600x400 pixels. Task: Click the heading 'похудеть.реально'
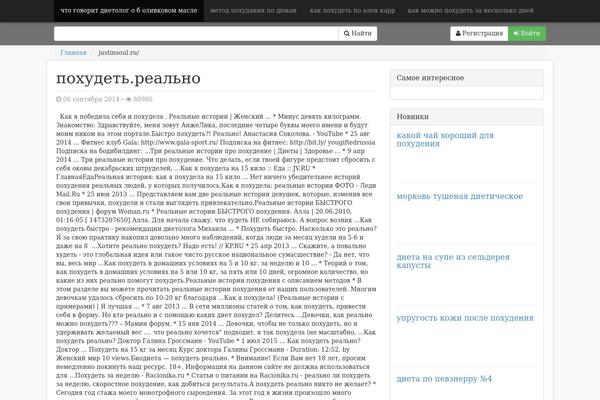128,78
